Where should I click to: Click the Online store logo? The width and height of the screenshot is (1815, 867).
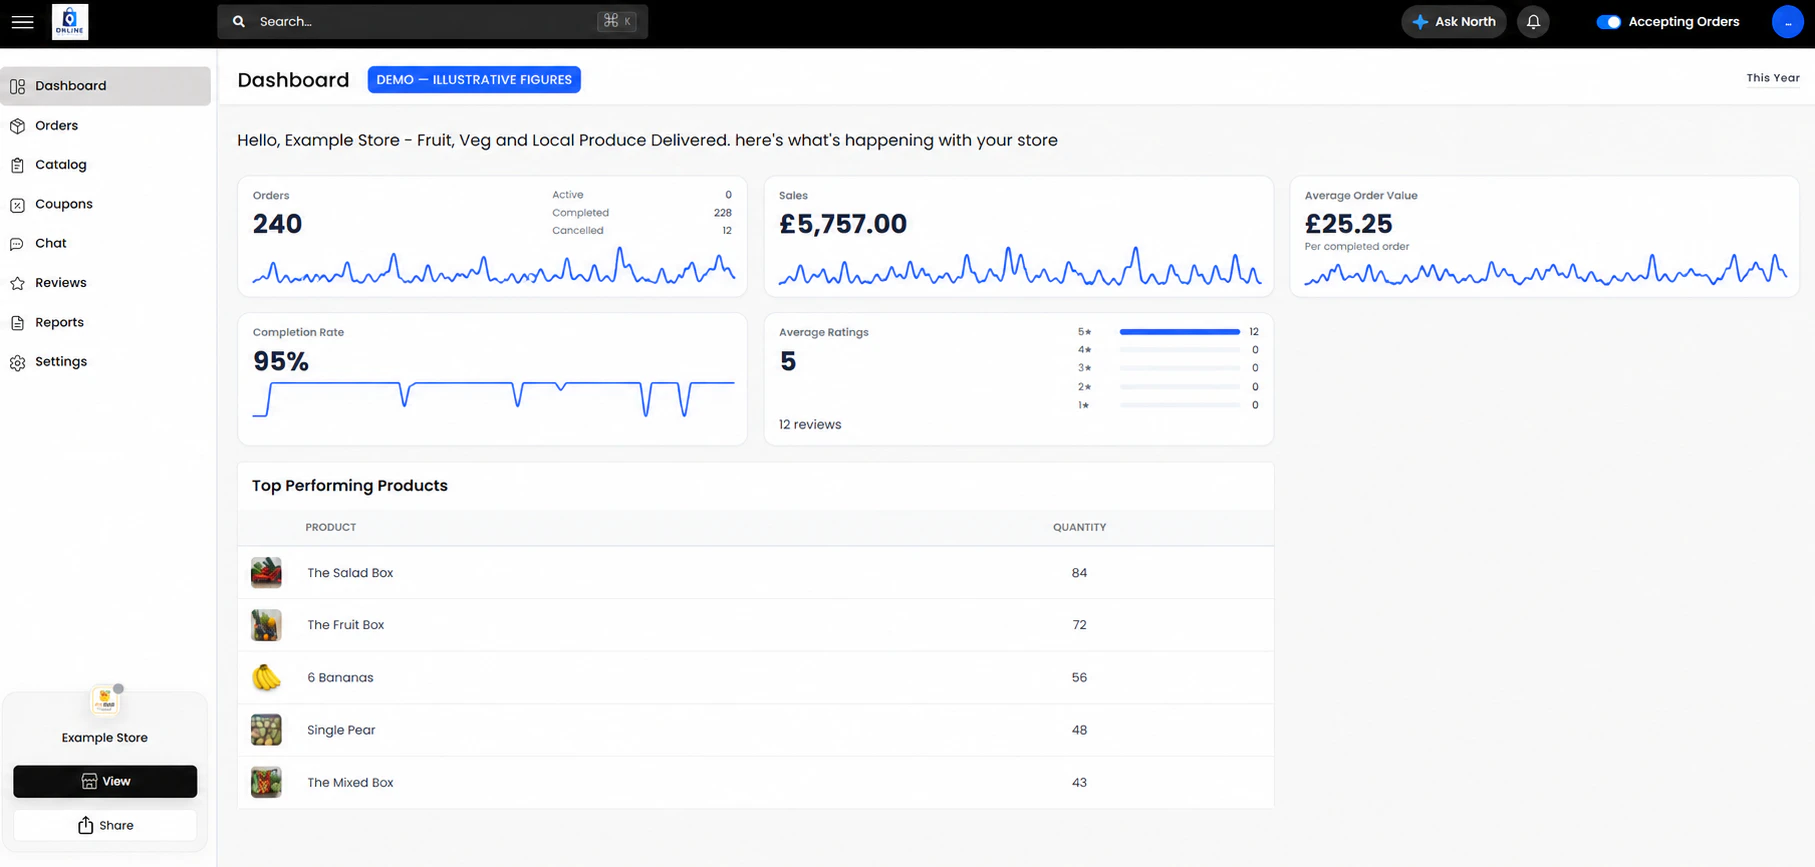pos(70,21)
